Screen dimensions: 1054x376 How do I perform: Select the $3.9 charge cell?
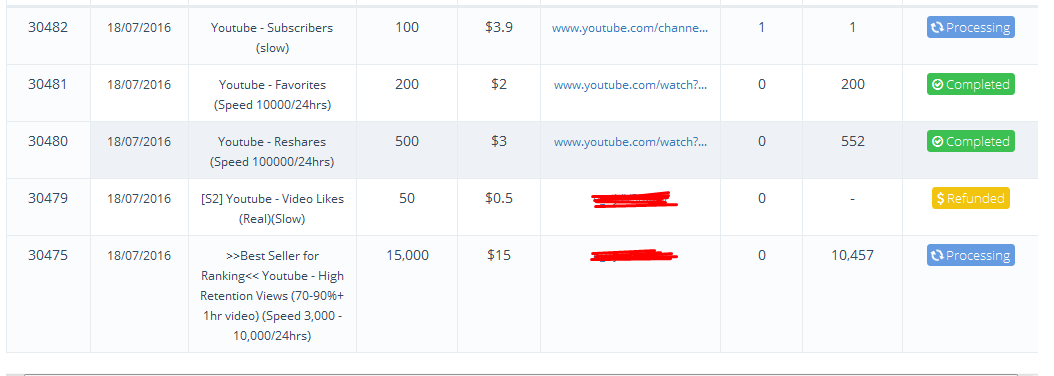pos(499,28)
